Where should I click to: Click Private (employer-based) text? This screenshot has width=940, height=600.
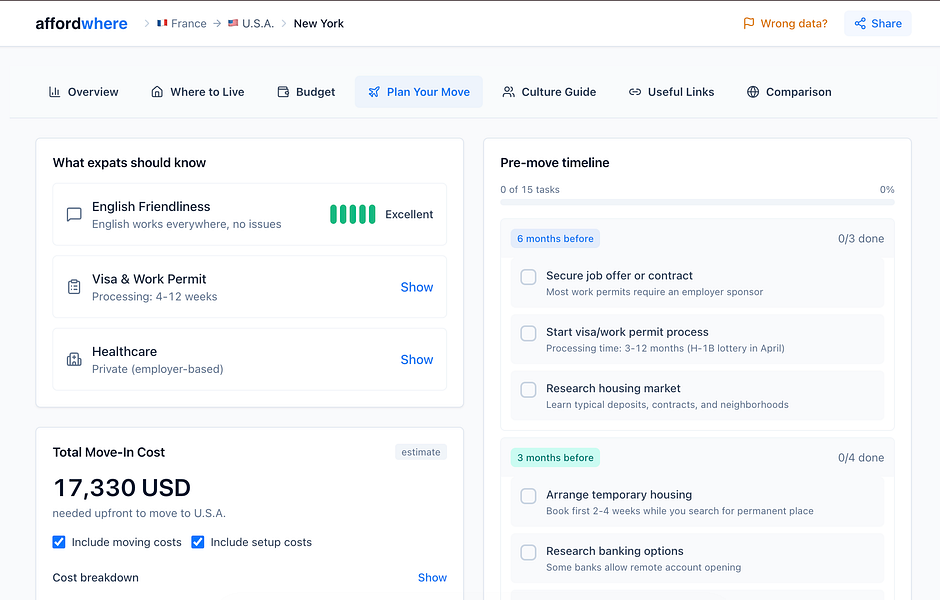[158, 369]
